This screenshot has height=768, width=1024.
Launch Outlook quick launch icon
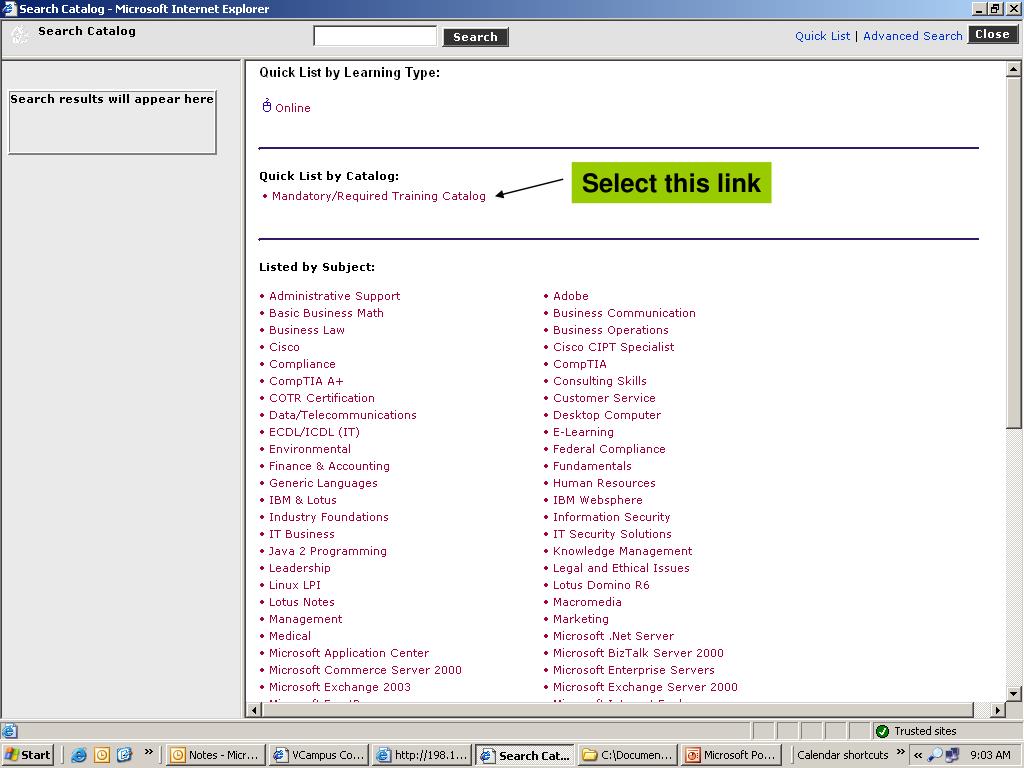(x=102, y=755)
